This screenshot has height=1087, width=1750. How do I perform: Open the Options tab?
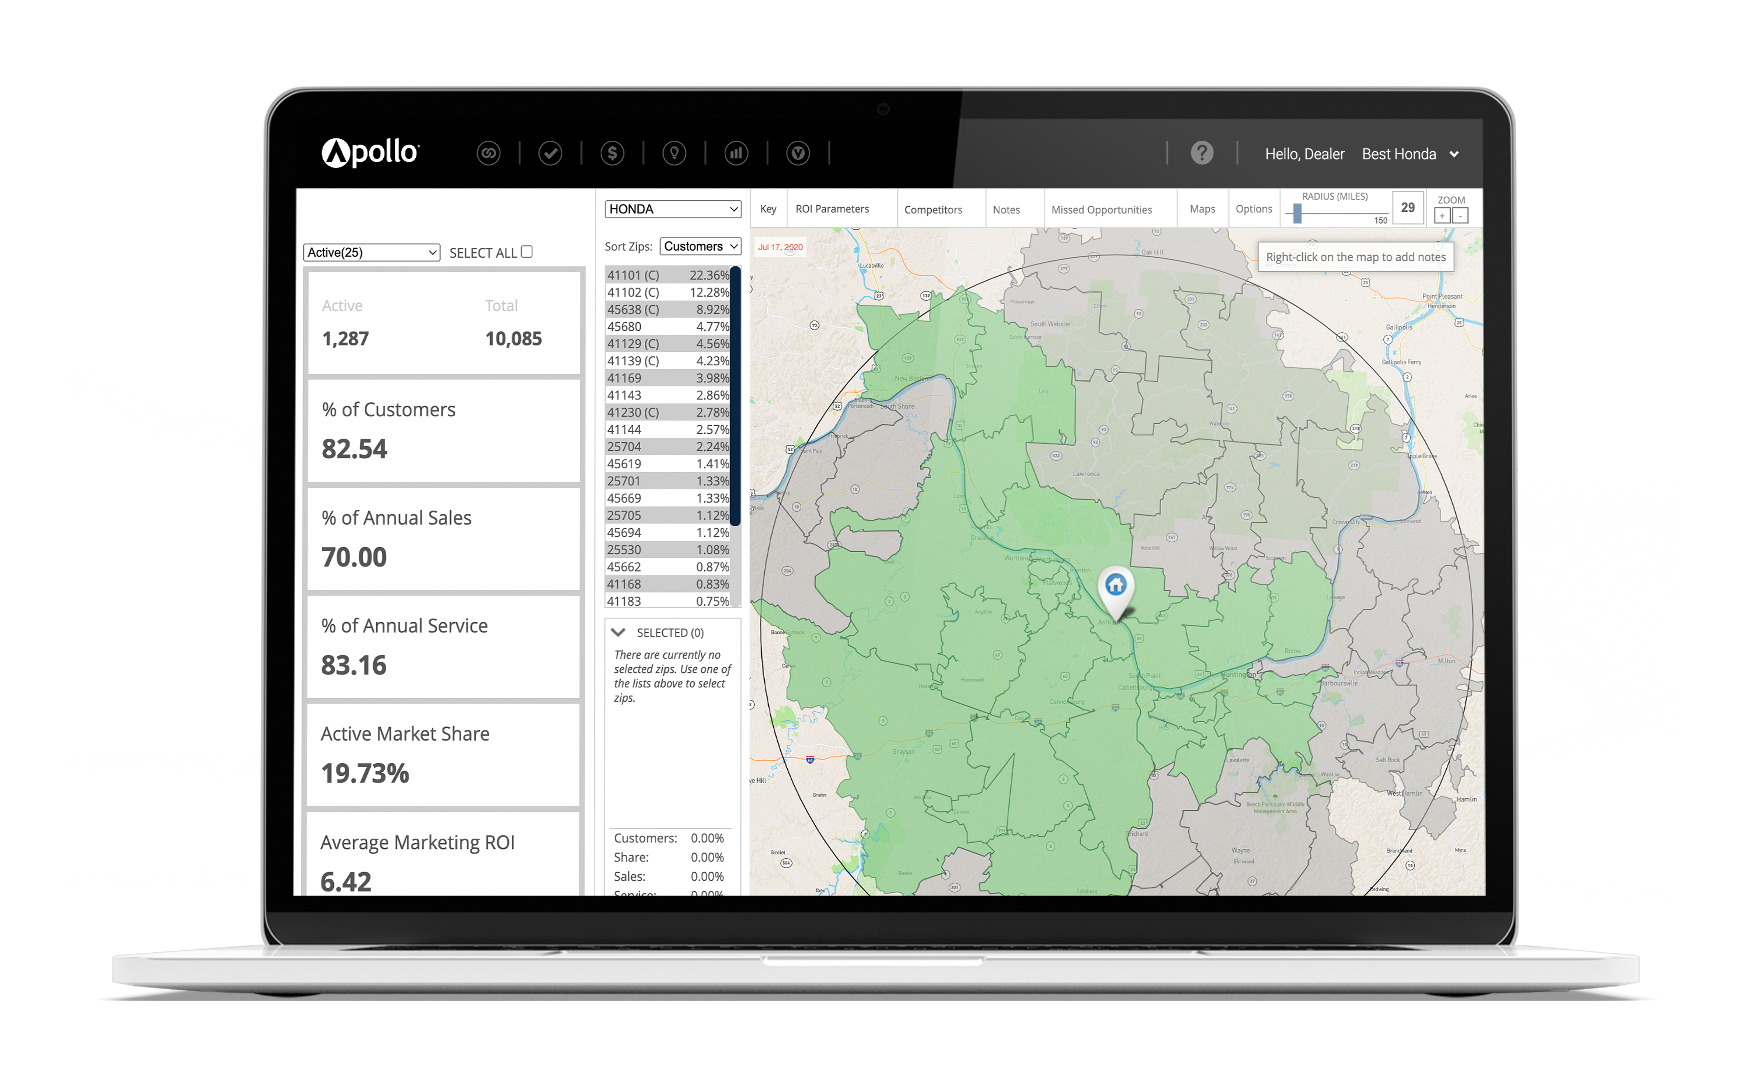pos(1253,209)
